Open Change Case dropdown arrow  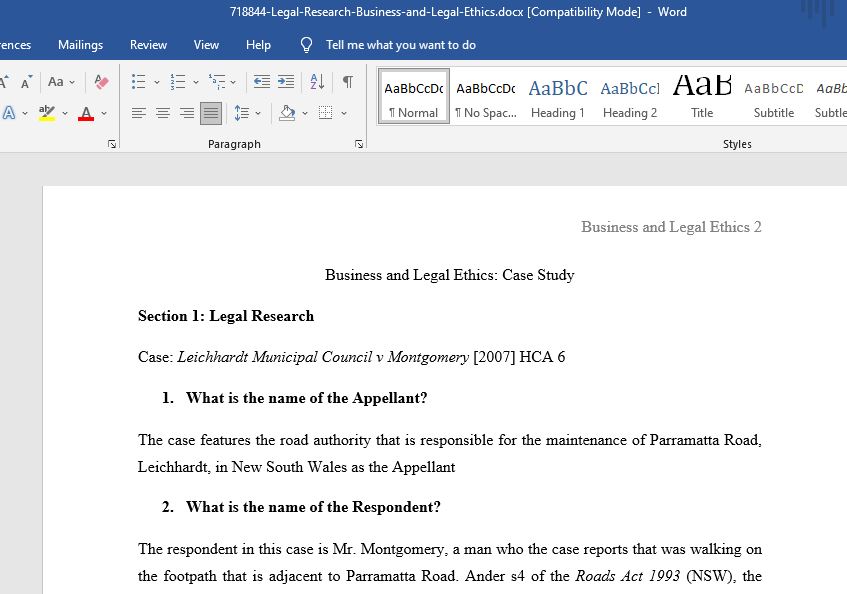tap(72, 83)
